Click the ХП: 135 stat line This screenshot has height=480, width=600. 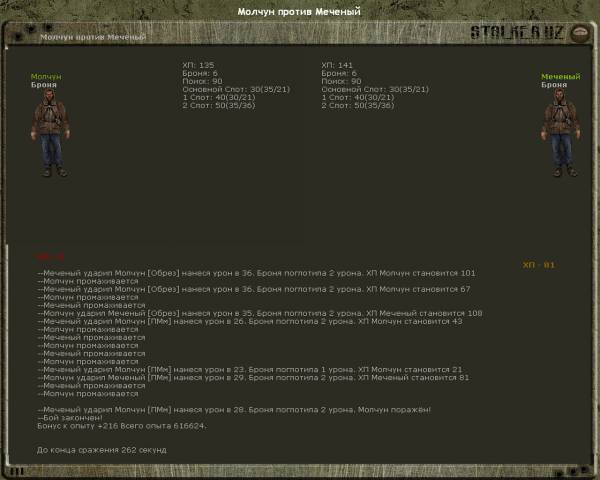click(197, 65)
